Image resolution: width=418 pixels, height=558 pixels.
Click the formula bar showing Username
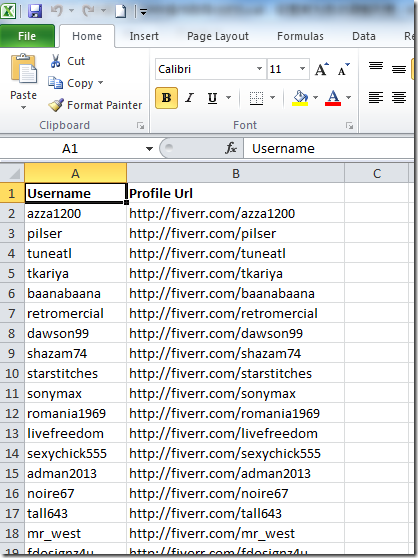pos(329,148)
